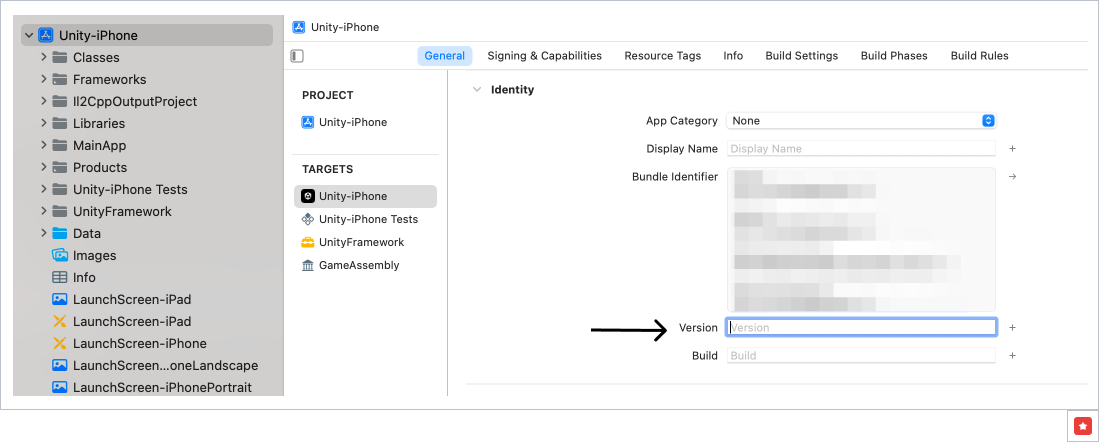Viewport: 1099px width, 442px height.
Task: Open the Info plist file
Action: pyautogui.click(x=84, y=277)
